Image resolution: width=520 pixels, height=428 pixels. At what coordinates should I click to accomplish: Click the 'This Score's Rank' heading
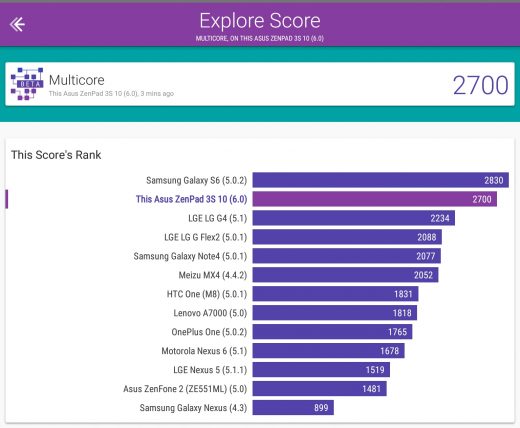56,155
